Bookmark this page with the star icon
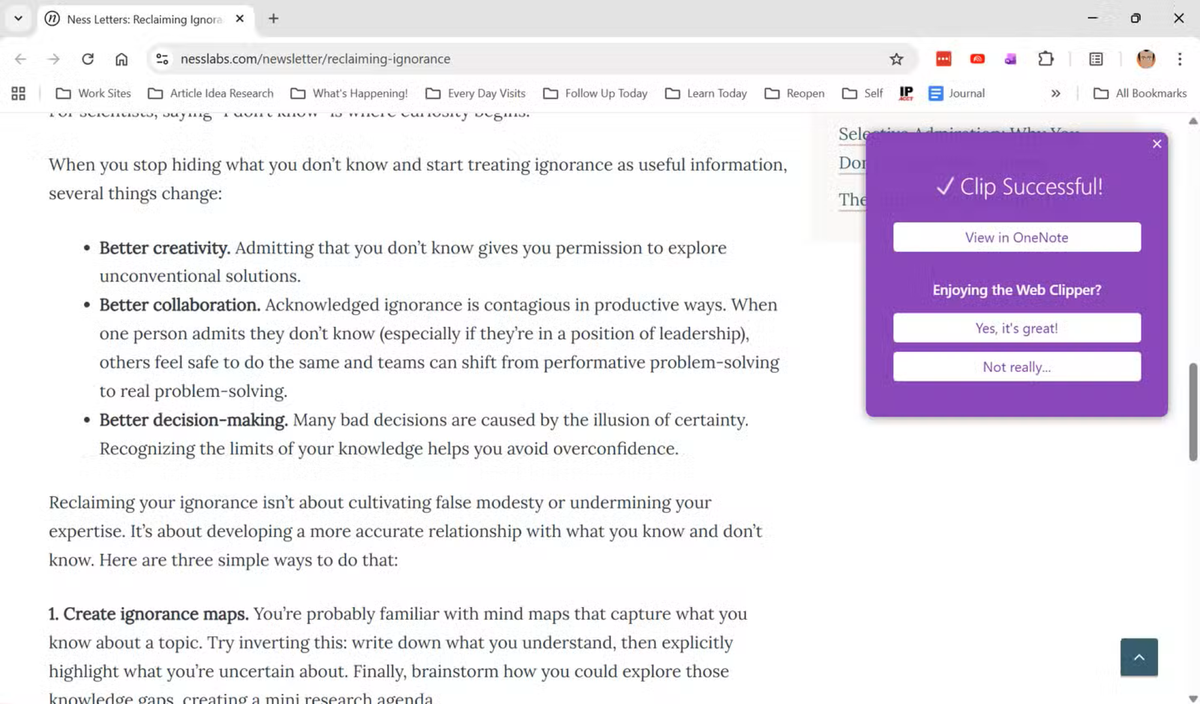 click(x=896, y=59)
